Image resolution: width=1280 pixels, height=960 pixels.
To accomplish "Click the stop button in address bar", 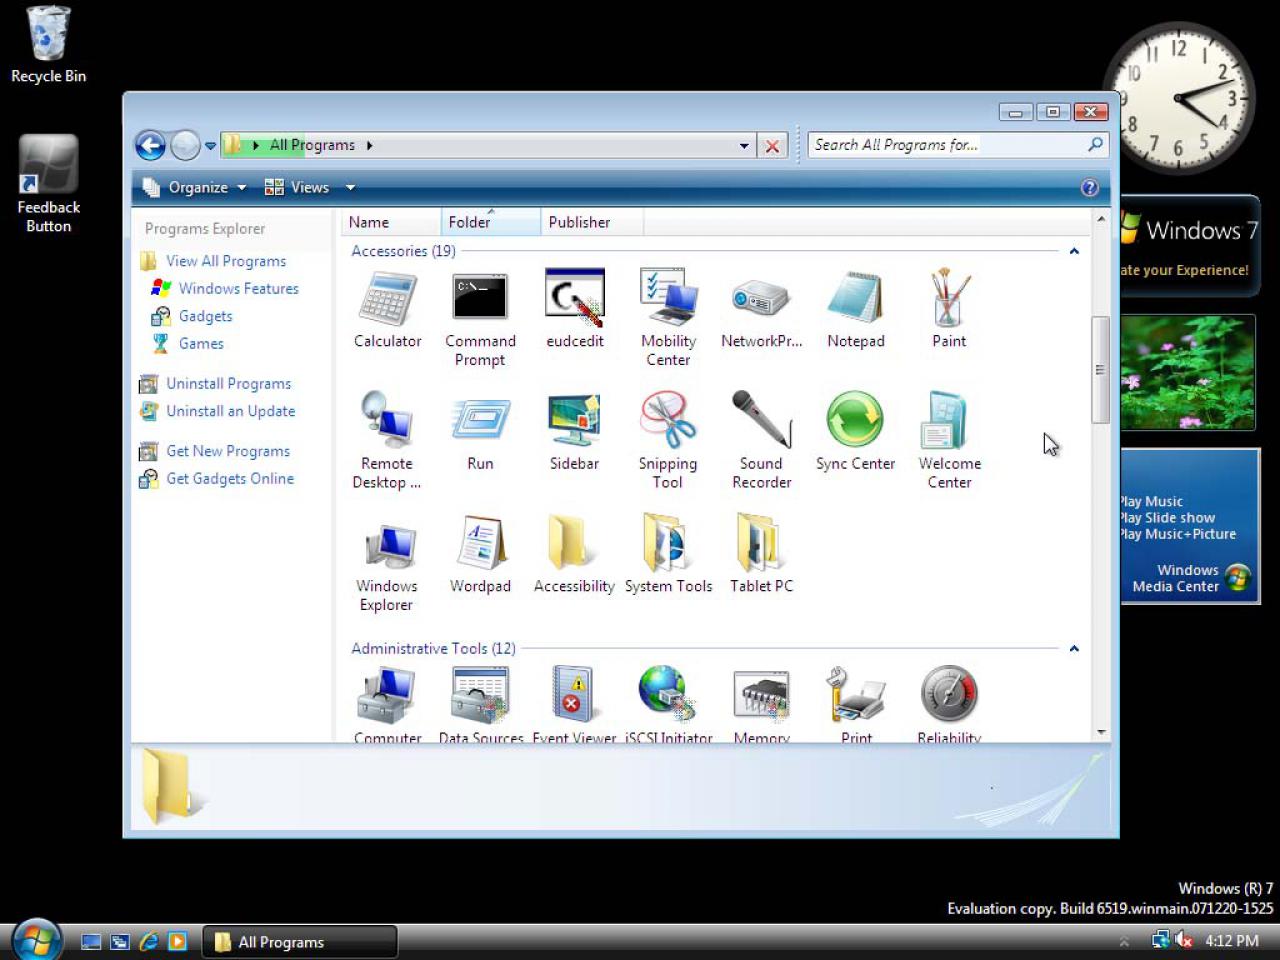I will (x=772, y=146).
